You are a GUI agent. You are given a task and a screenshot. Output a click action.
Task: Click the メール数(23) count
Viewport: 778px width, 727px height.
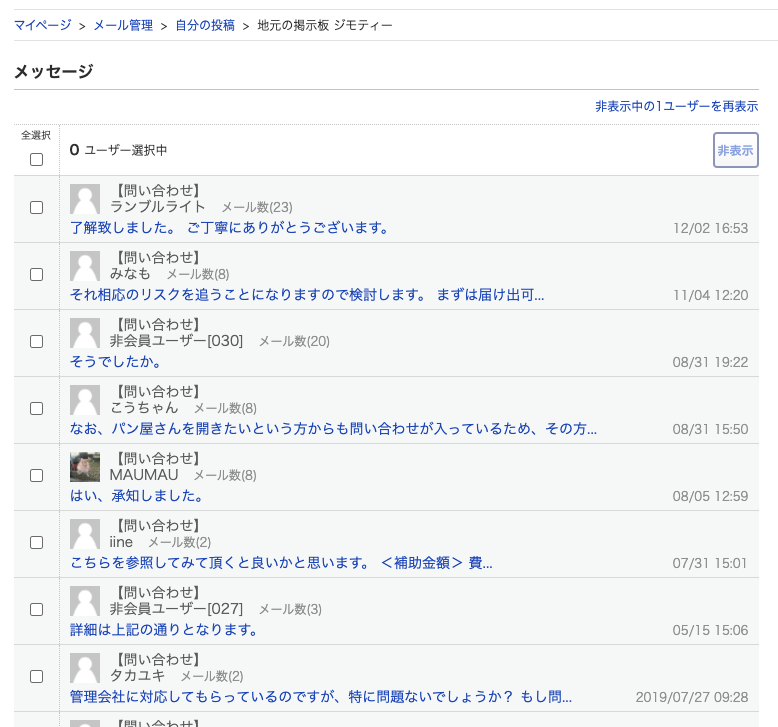[257, 207]
